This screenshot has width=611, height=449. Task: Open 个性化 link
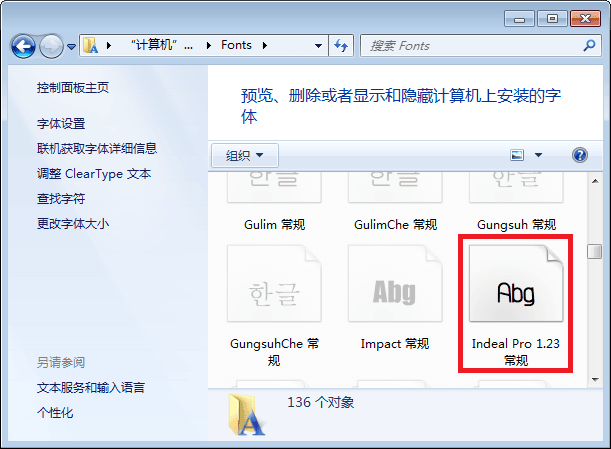tap(55, 412)
